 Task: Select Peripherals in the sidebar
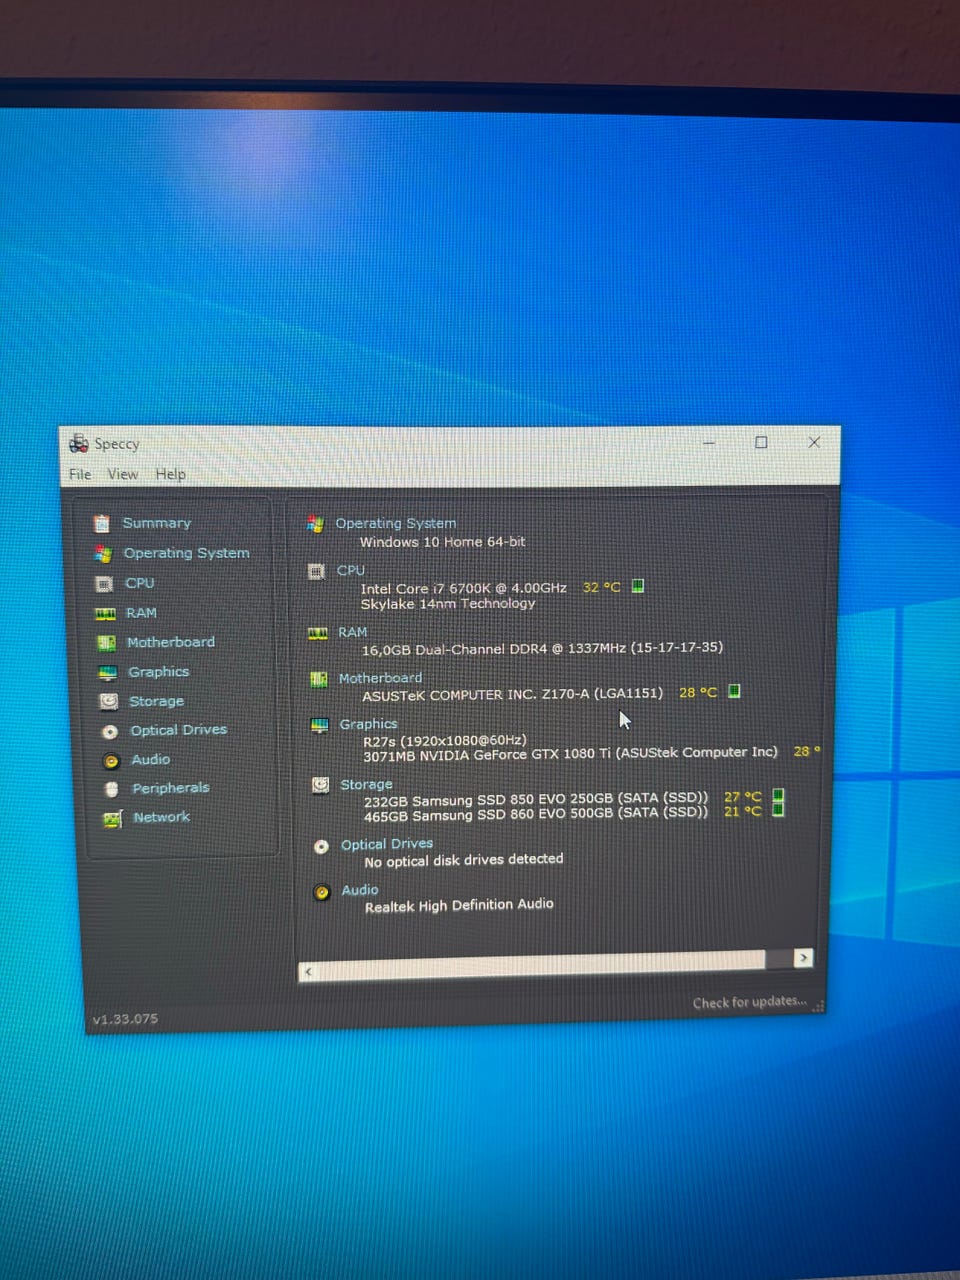pos(171,788)
